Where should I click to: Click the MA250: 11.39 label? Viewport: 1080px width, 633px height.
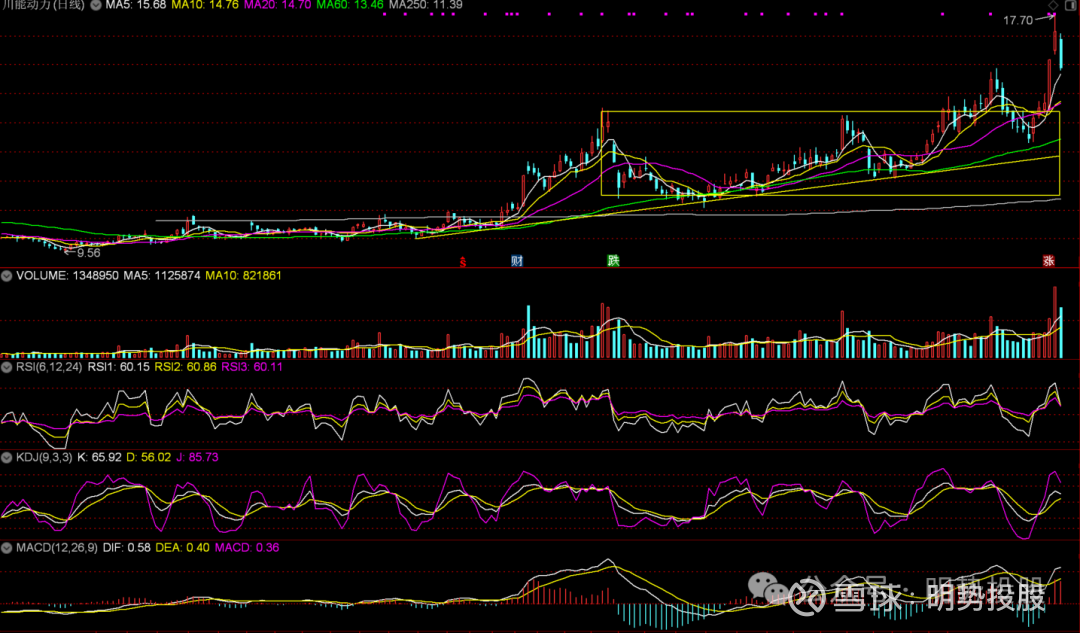tap(426, 5)
